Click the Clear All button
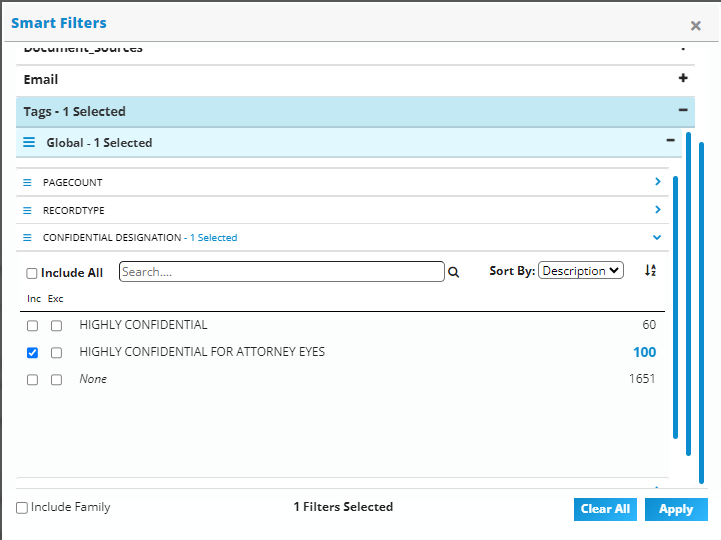The height and width of the screenshot is (540, 721). (x=605, y=509)
